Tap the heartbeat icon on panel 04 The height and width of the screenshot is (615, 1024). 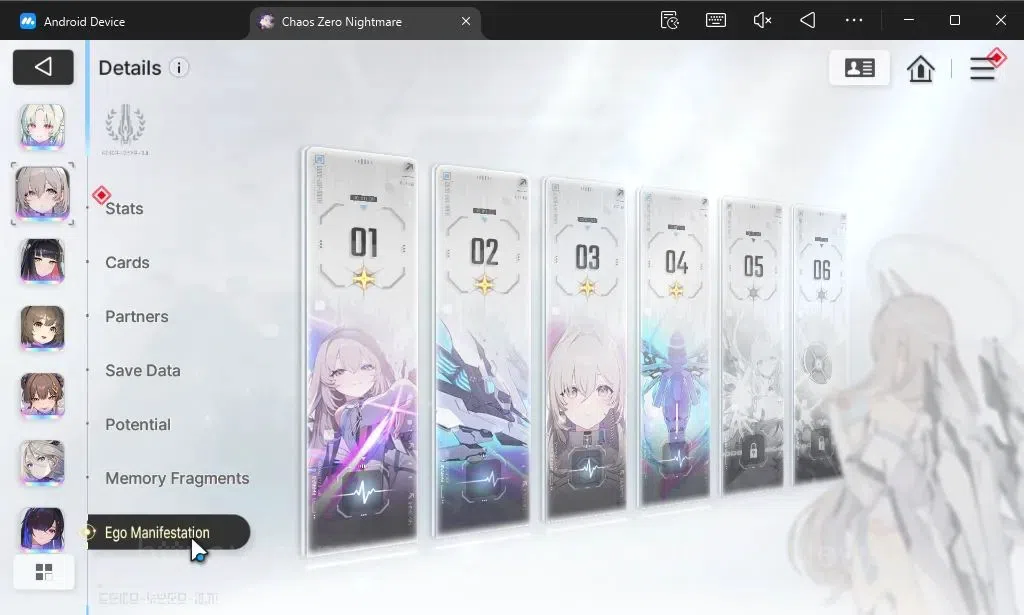click(x=677, y=458)
